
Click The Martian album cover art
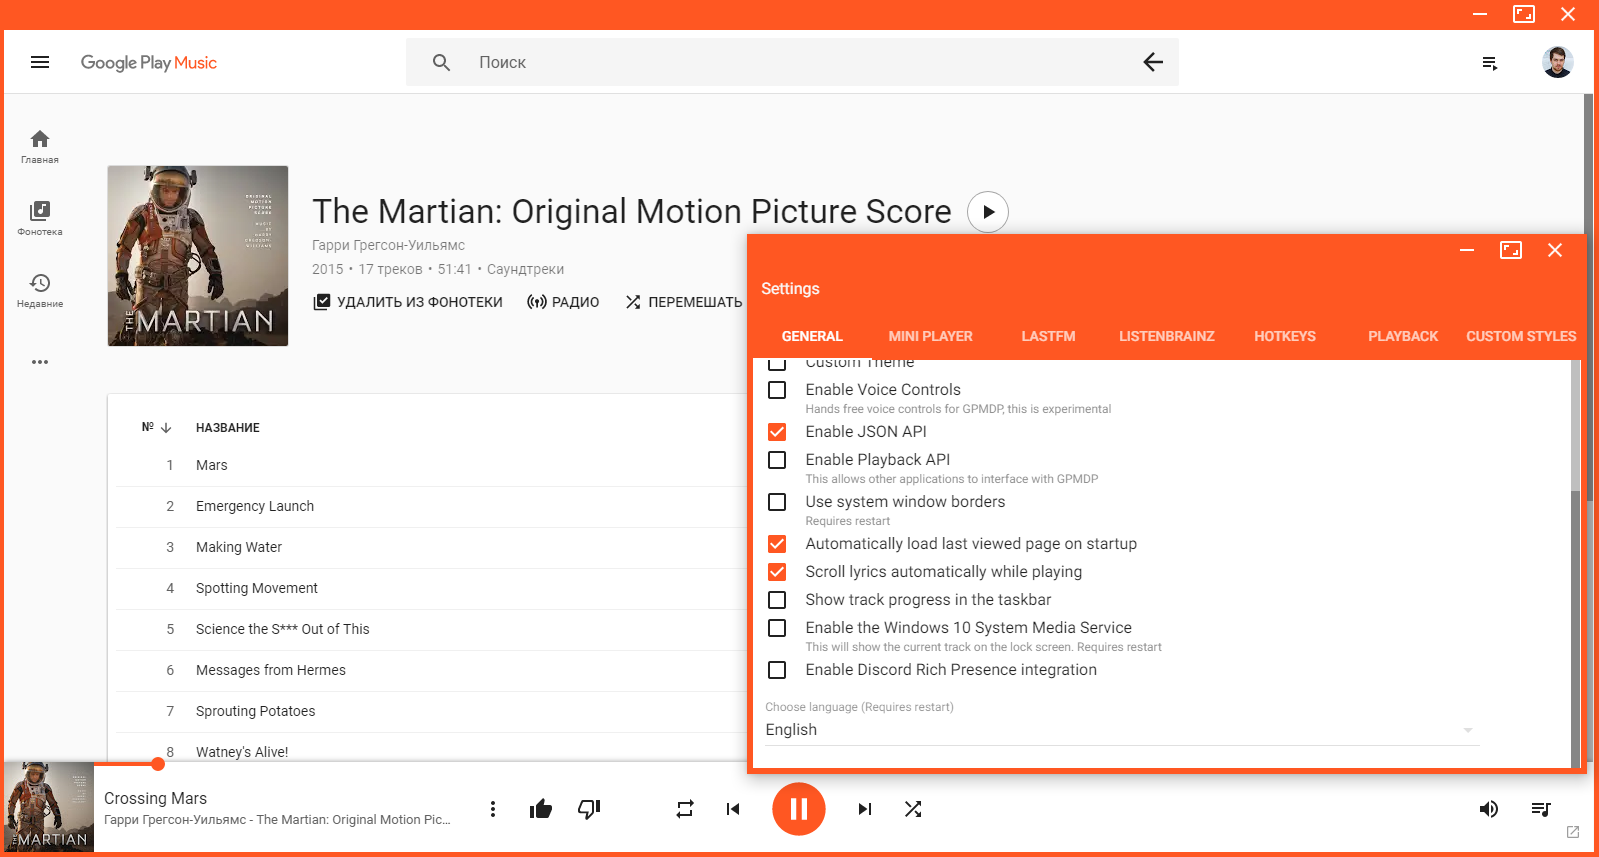(x=198, y=256)
